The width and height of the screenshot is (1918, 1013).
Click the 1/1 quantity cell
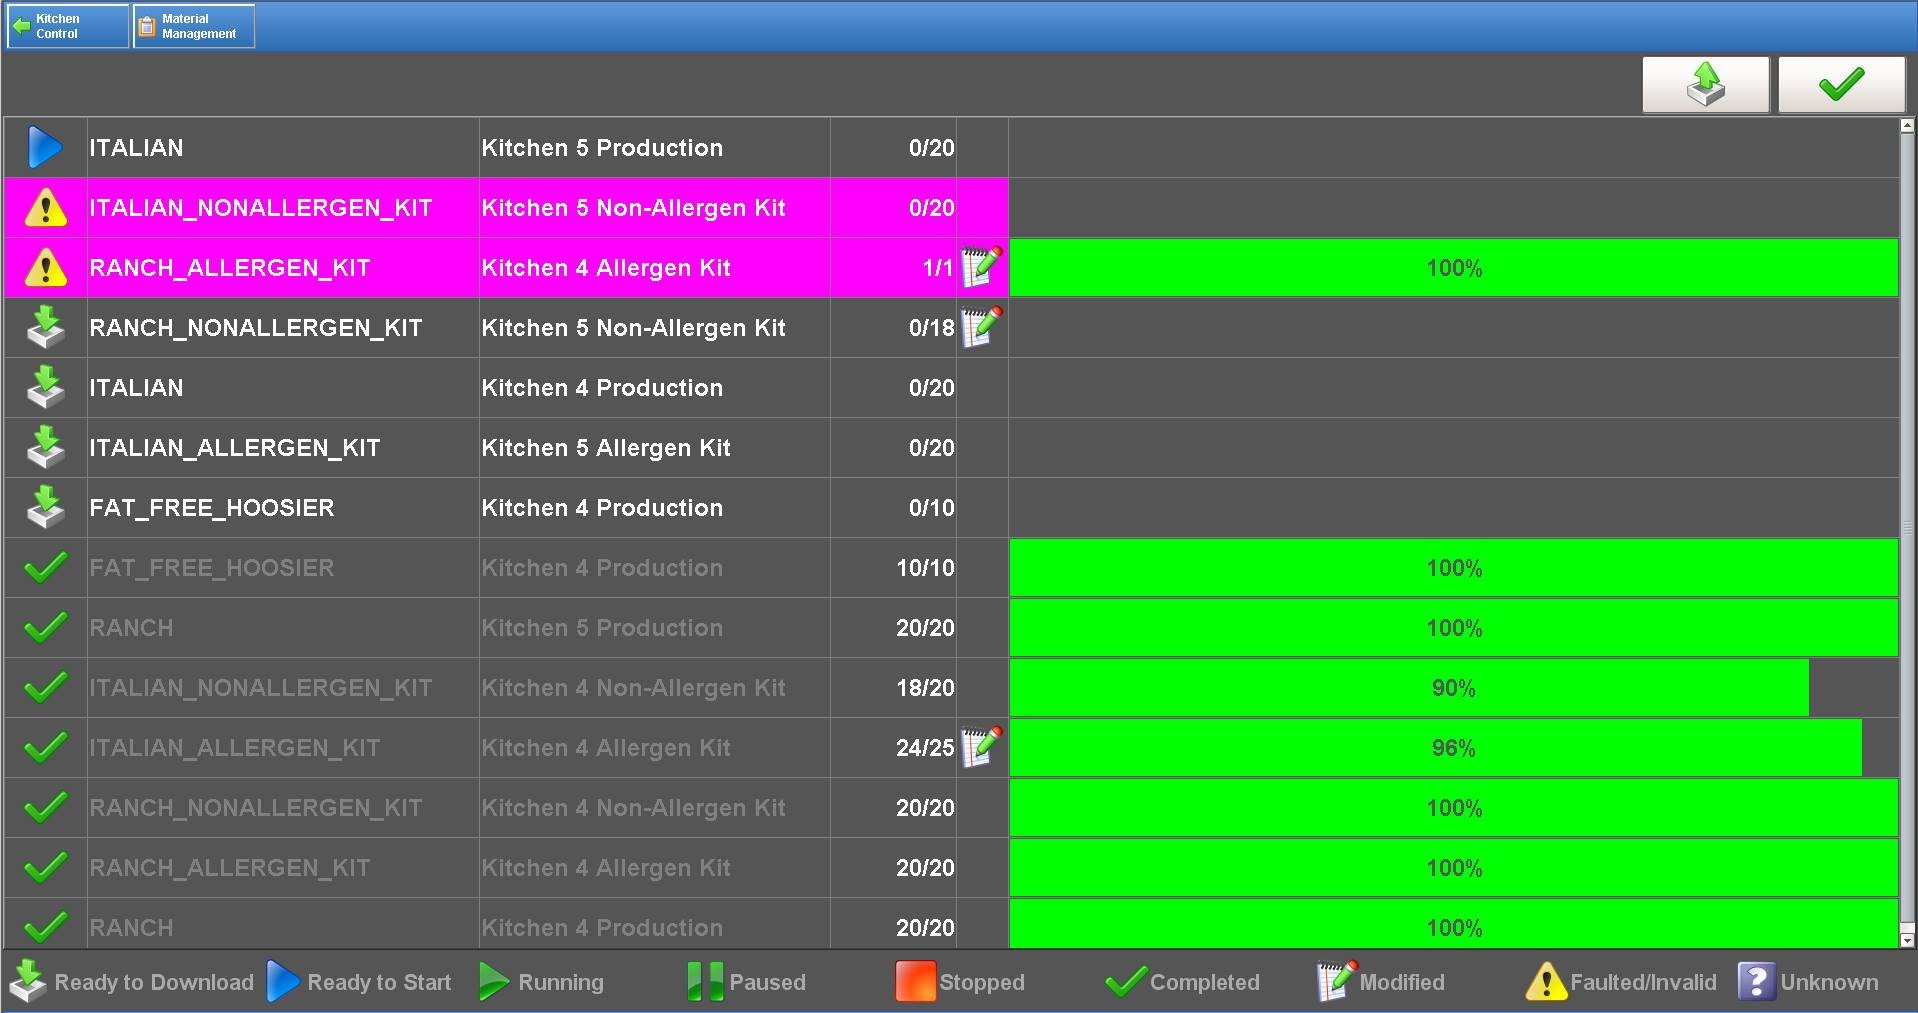tap(893, 268)
